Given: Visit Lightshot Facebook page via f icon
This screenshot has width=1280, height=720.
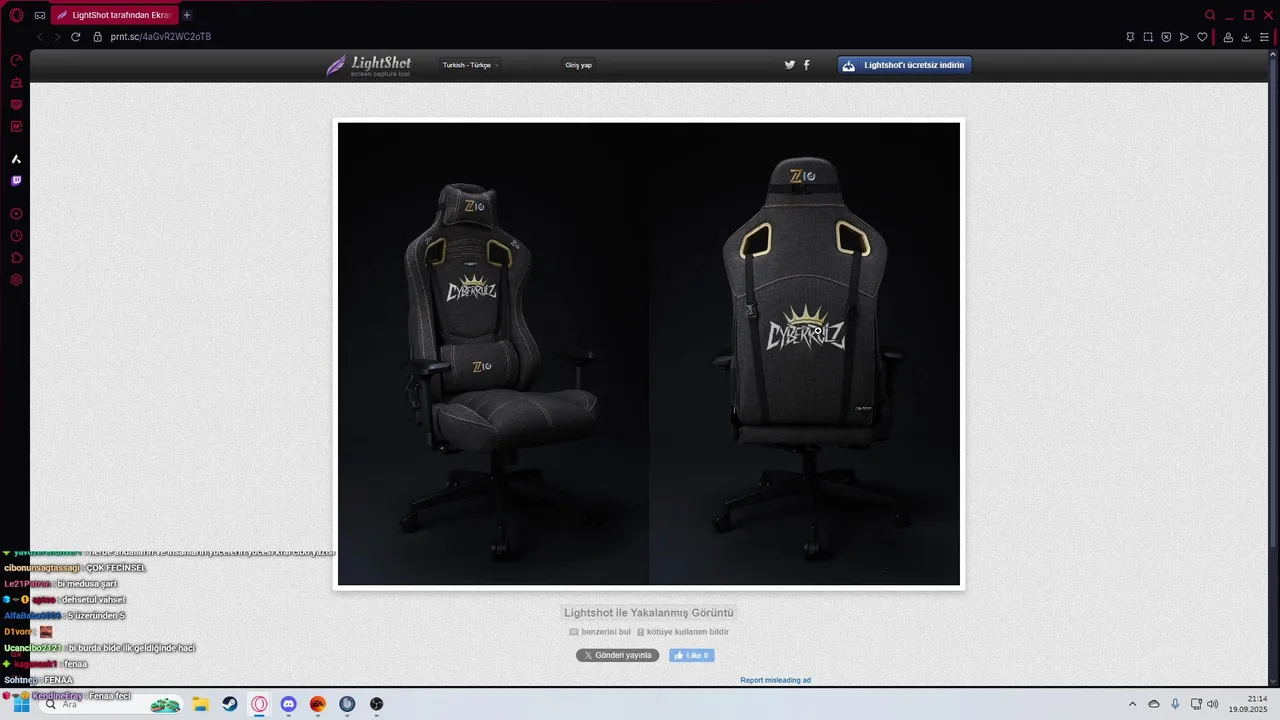Looking at the screenshot, I should point(807,65).
